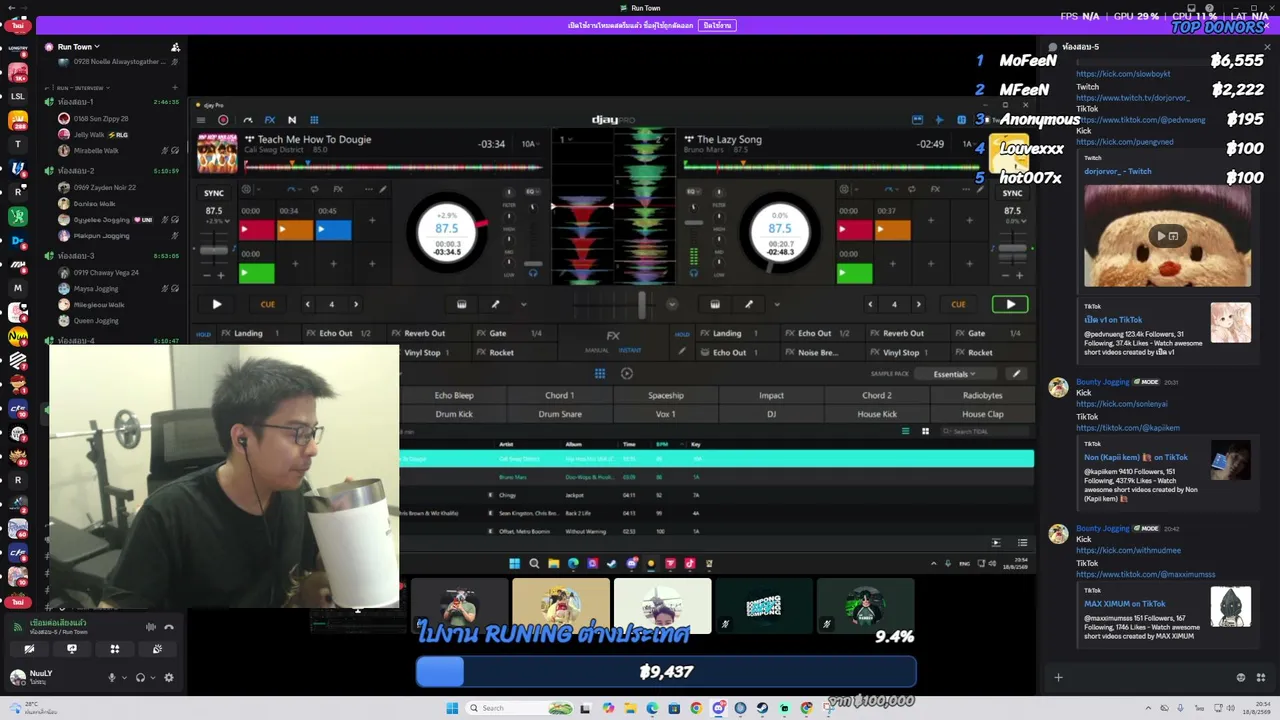Open the Windows Start menu on the taskbar

452,708
